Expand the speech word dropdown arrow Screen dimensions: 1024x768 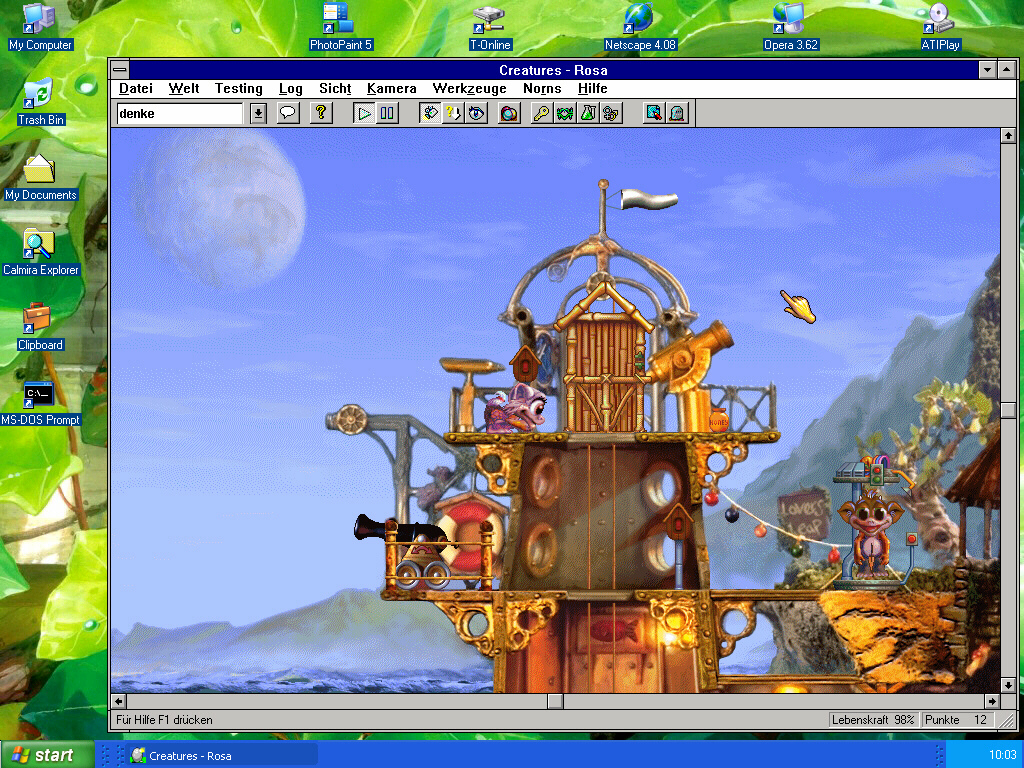[x=258, y=114]
